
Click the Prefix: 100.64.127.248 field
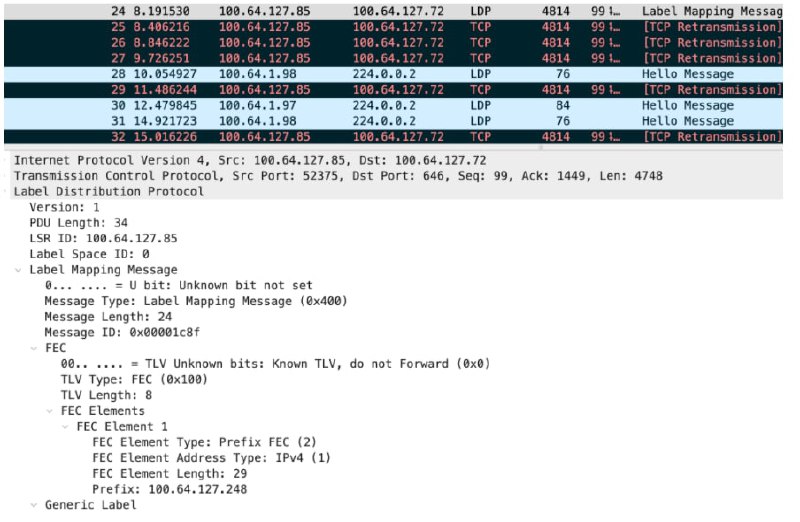[x=169, y=490]
